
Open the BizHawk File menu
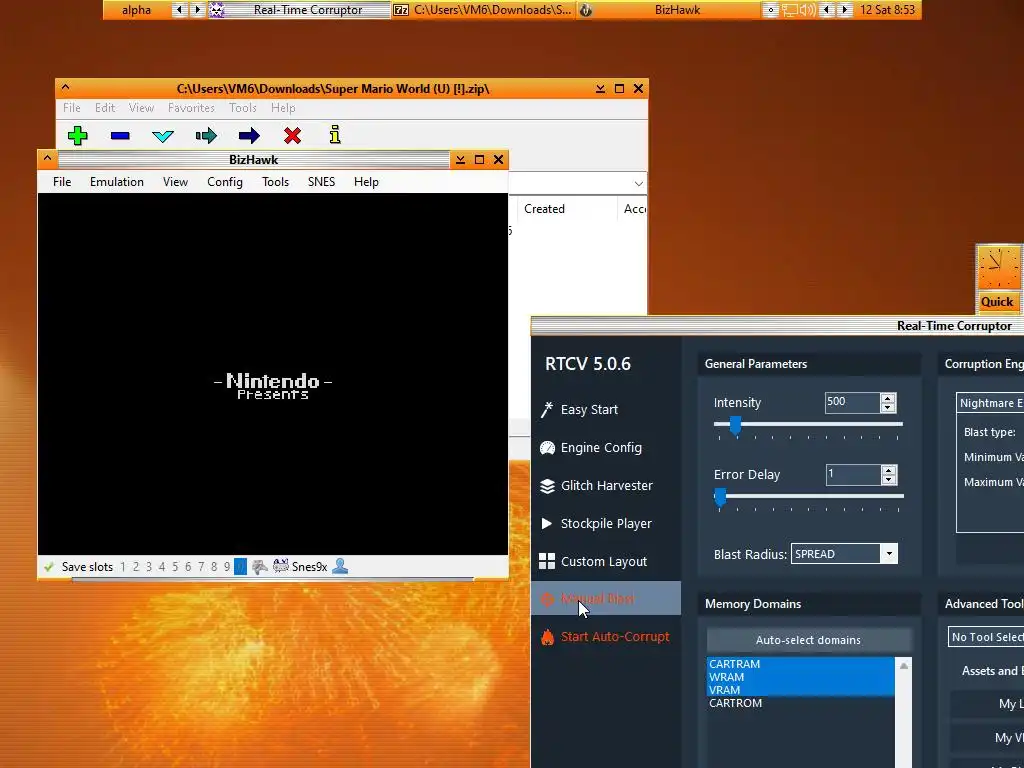(x=62, y=182)
